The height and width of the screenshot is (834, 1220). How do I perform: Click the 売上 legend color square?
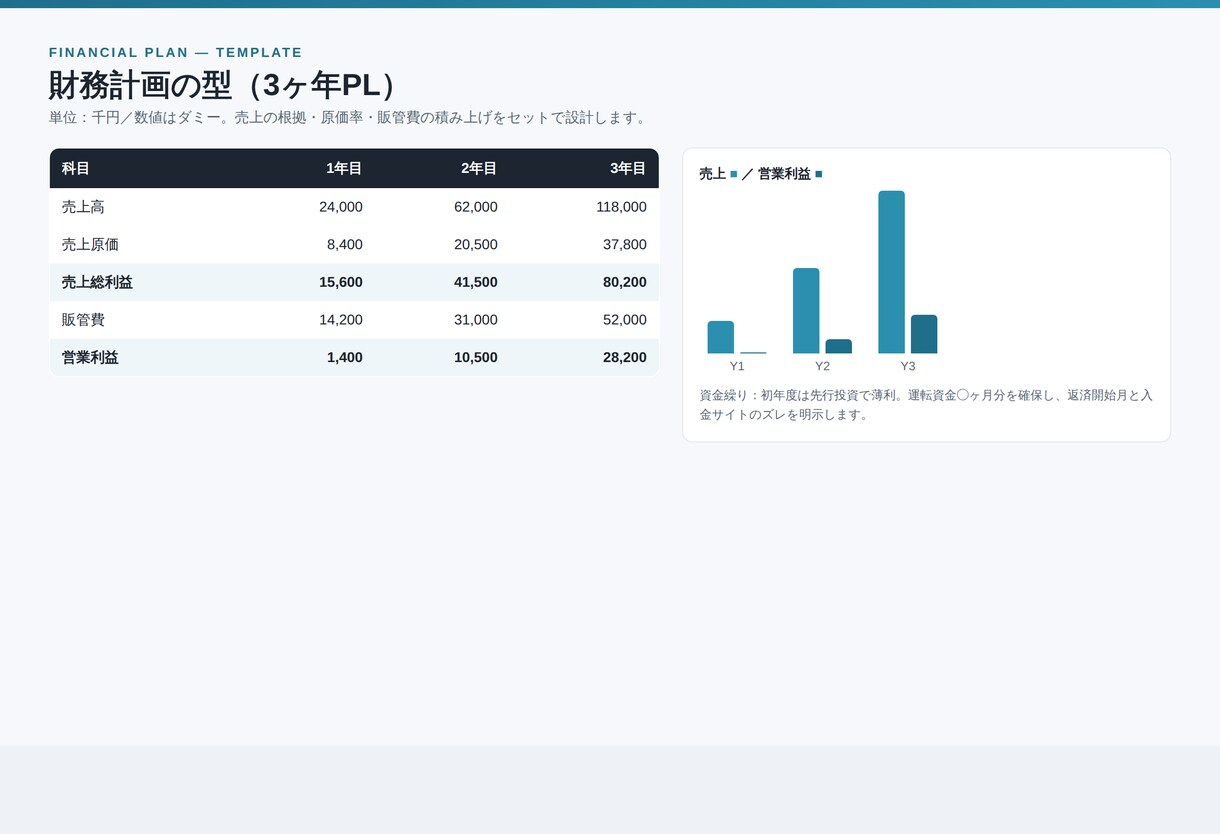click(734, 174)
